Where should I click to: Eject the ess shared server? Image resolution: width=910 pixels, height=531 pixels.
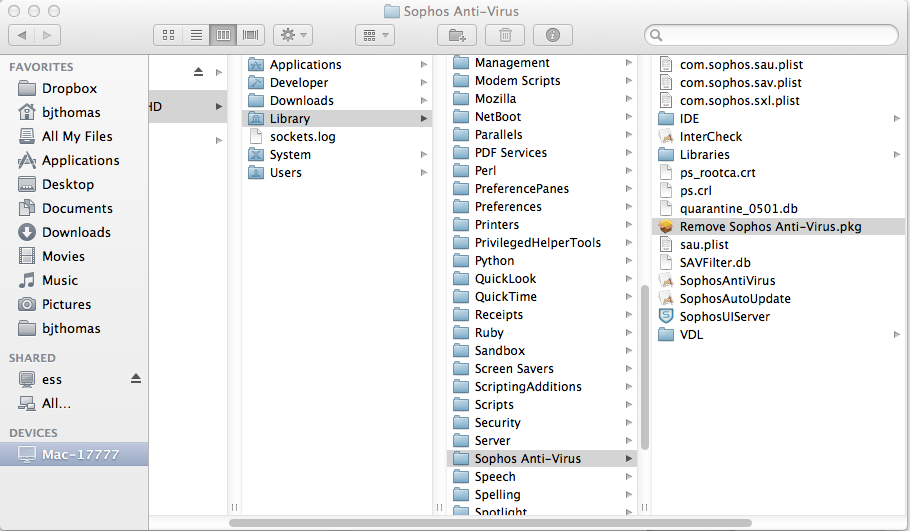pos(136,379)
